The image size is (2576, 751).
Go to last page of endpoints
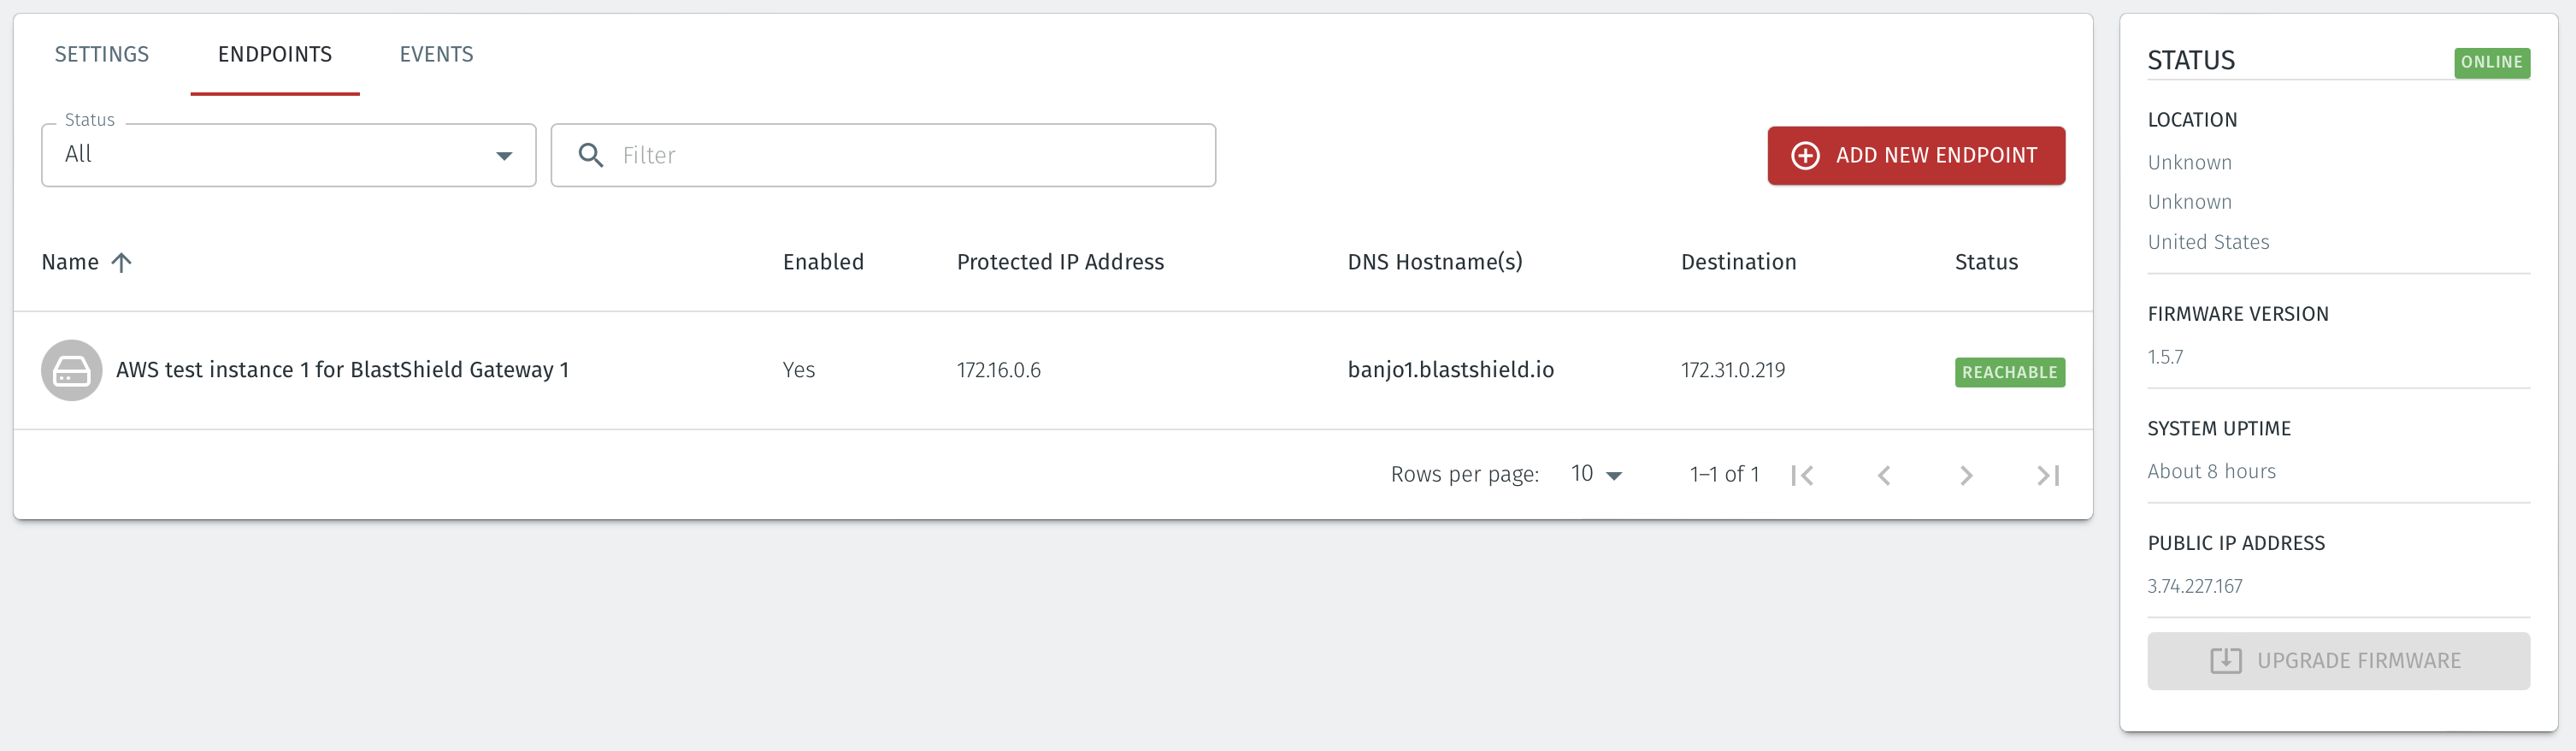[2047, 475]
